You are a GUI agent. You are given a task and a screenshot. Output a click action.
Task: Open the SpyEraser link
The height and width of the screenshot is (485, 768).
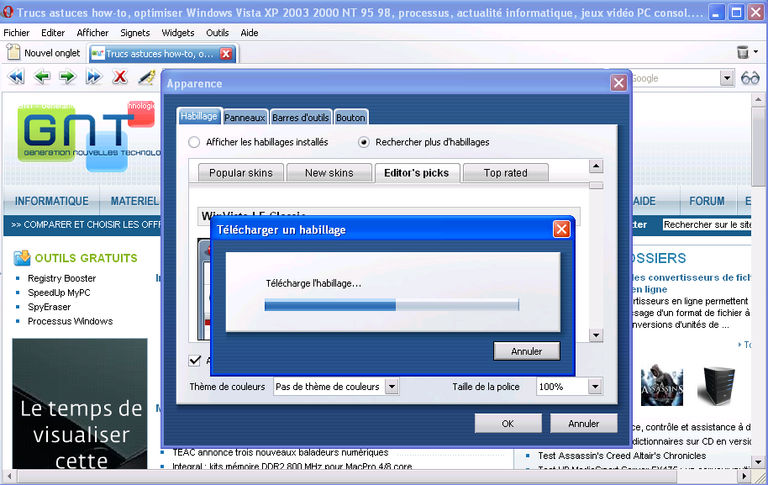(x=49, y=307)
